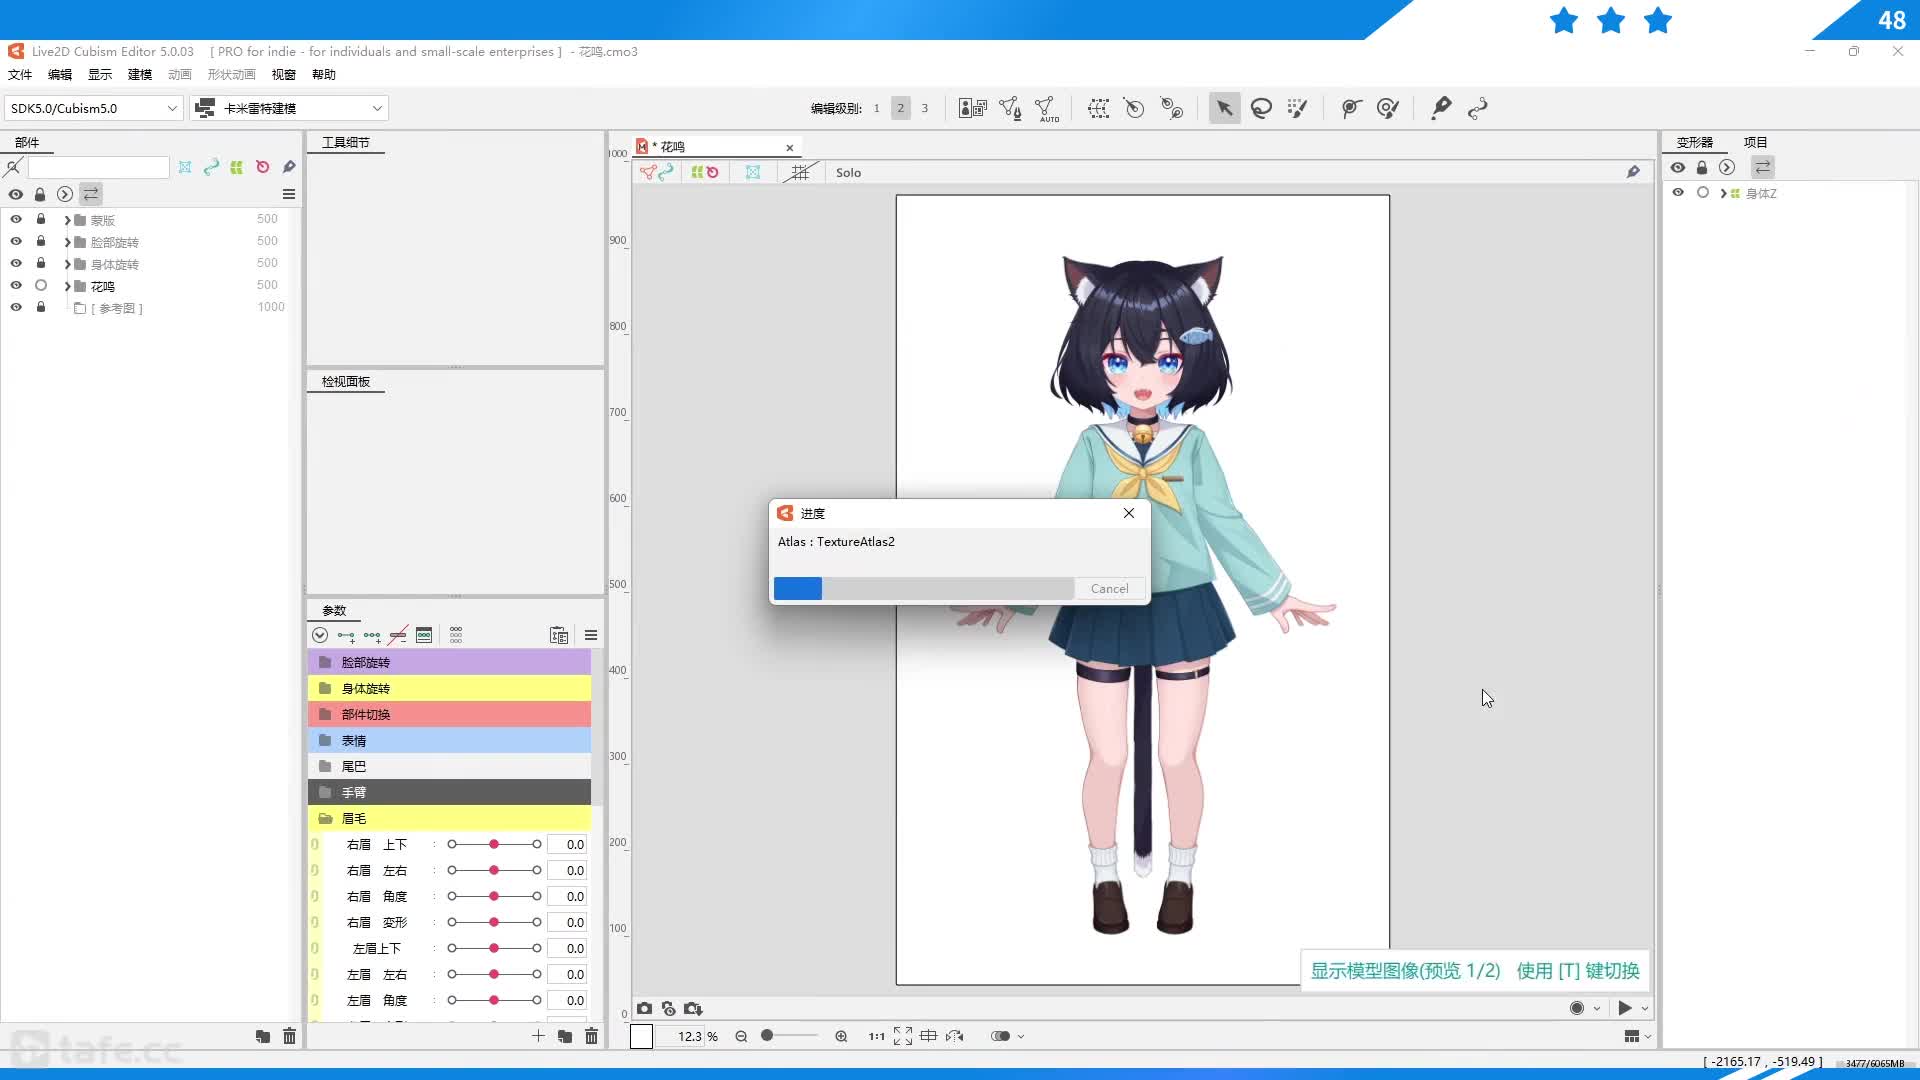Unlock the 蒙版 part folder
Image resolution: width=1920 pixels, height=1080 pixels.
coord(41,219)
